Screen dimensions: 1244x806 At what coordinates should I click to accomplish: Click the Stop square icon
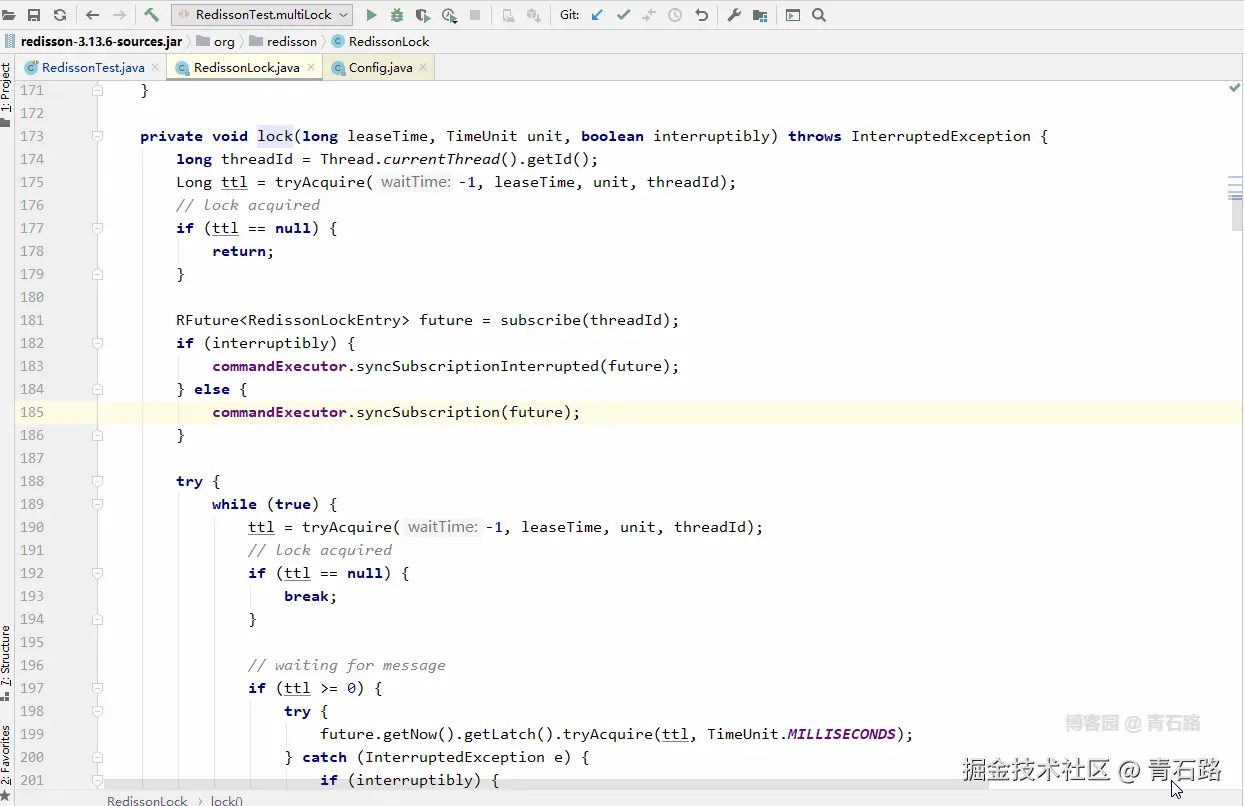click(475, 15)
